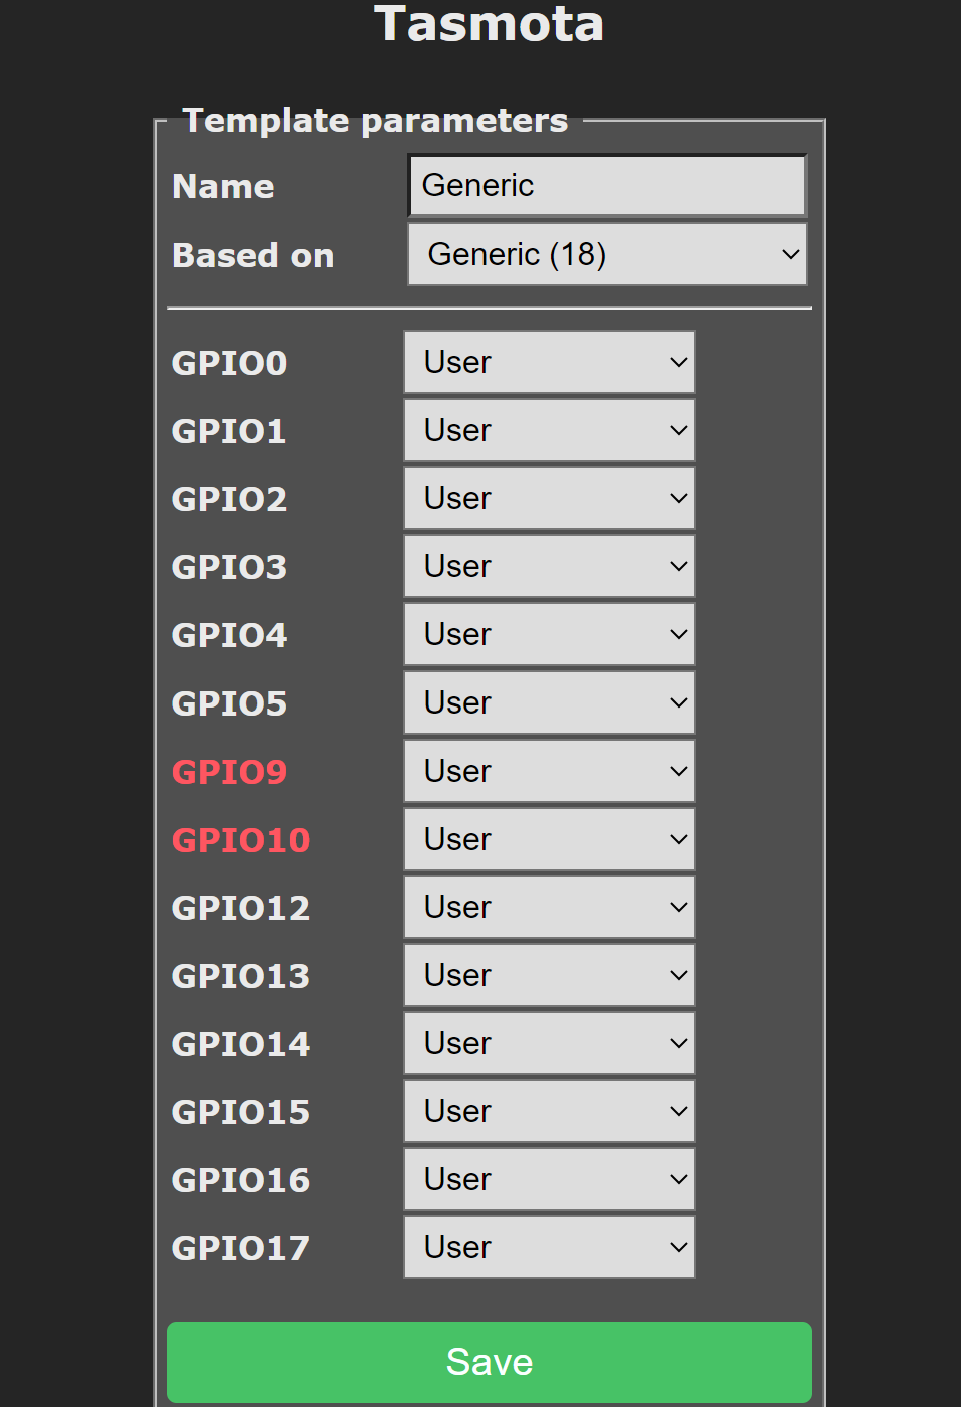Click the Tasmota page title
This screenshot has width=962, height=1408.
pyautogui.click(x=489, y=24)
